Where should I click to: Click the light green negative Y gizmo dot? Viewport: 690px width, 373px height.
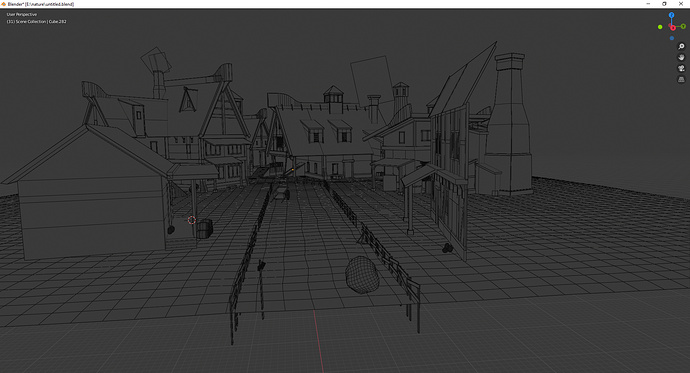click(660, 27)
